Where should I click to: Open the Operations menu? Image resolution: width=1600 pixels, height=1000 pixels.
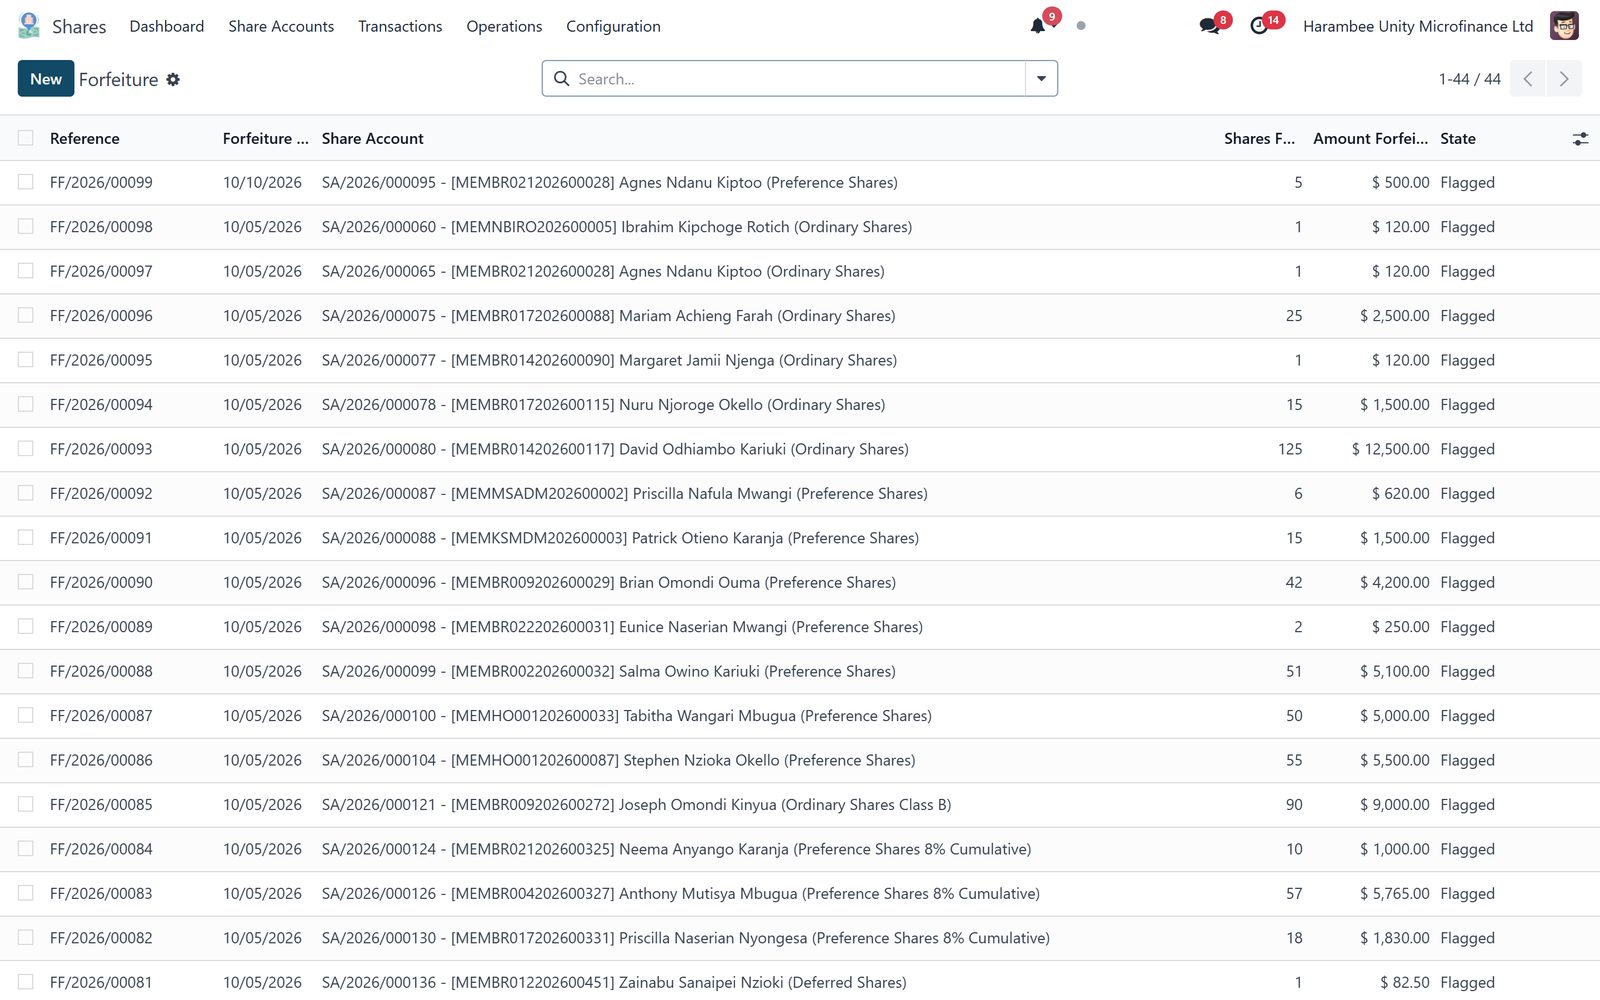pos(504,26)
